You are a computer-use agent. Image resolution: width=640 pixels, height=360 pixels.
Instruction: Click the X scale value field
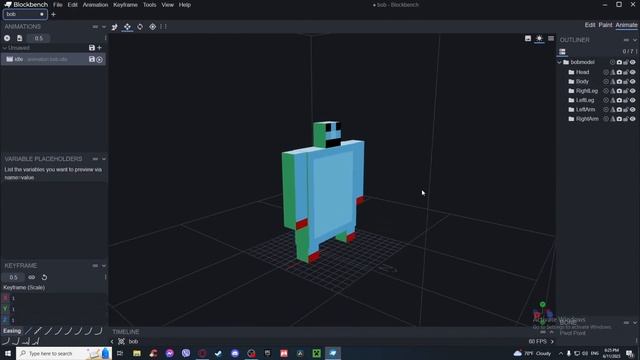click(57, 298)
